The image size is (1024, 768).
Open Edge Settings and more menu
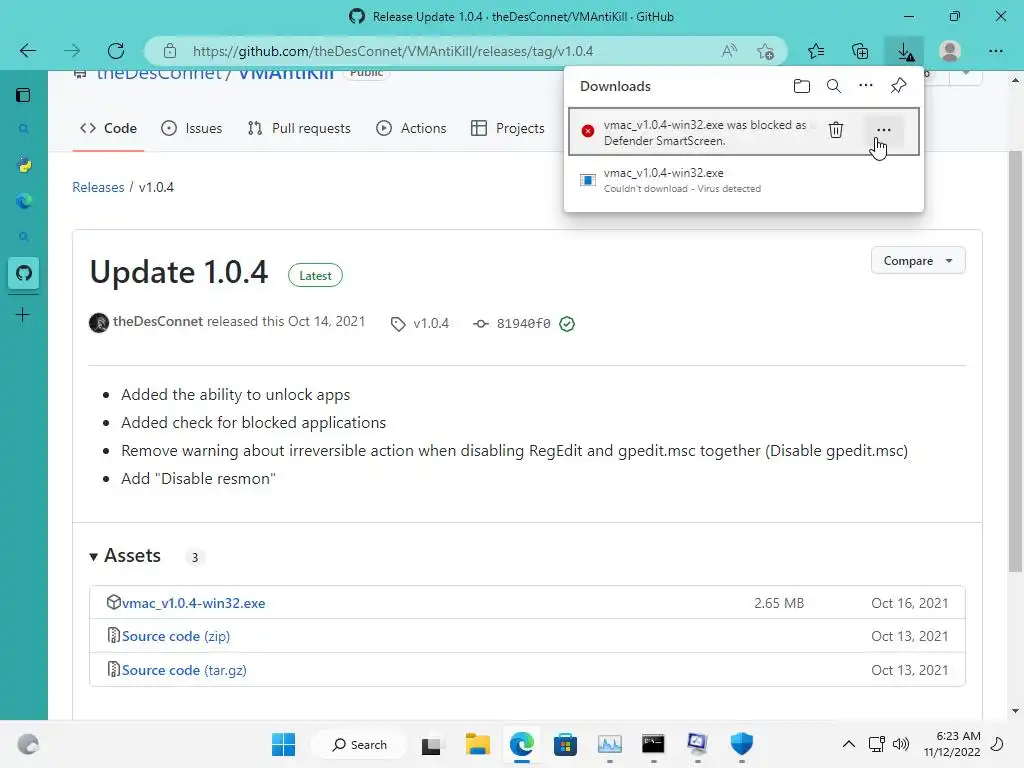point(995,51)
